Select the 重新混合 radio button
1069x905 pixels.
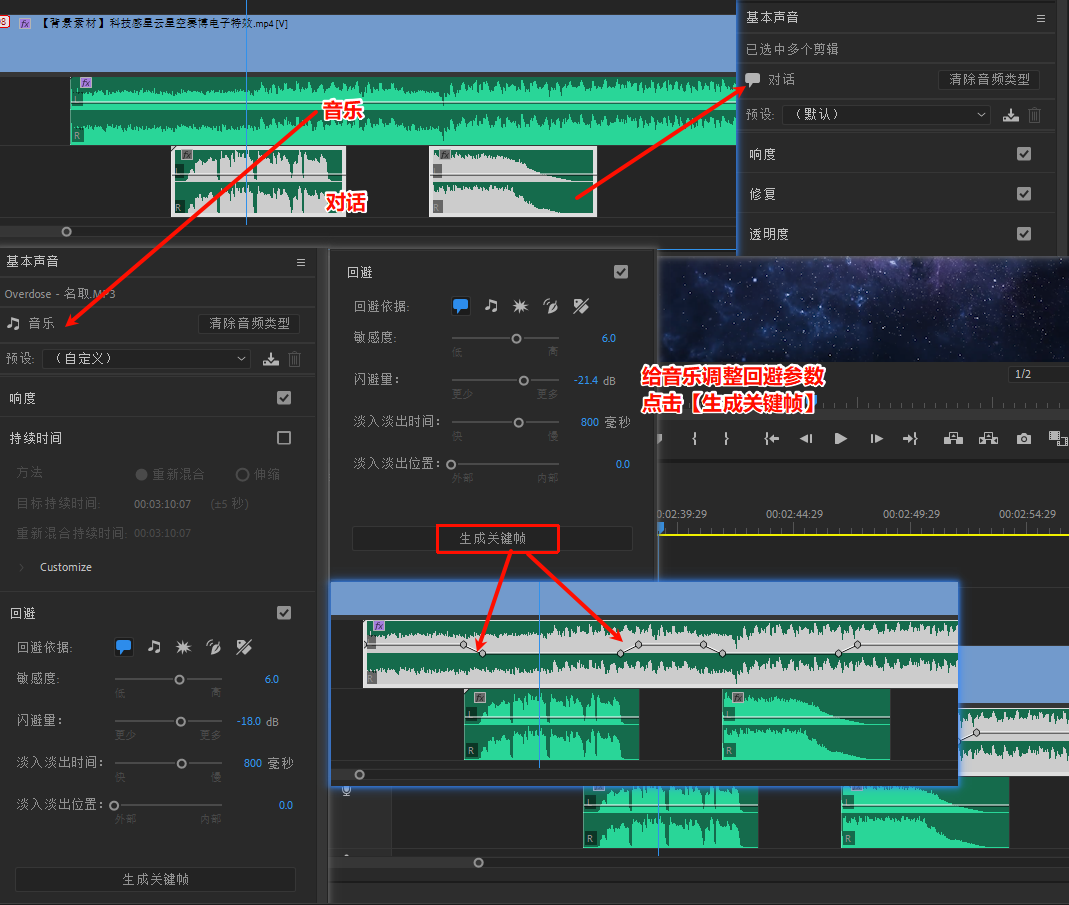pyautogui.click(x=141, y=474)
